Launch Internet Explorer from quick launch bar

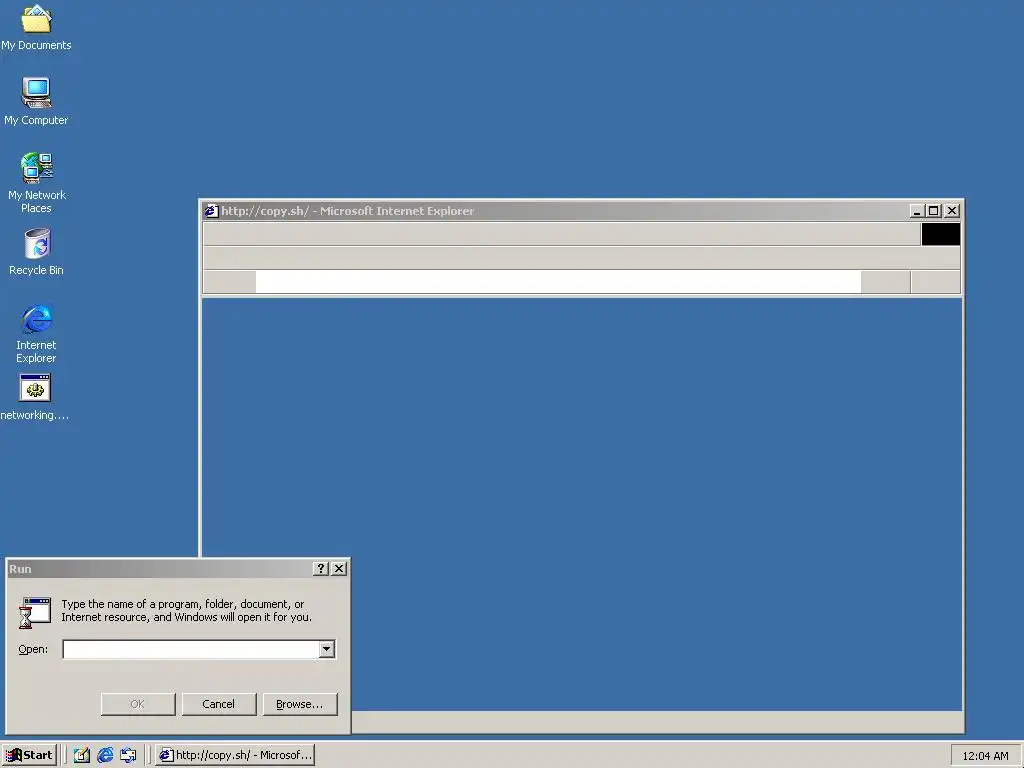point(105,755)
